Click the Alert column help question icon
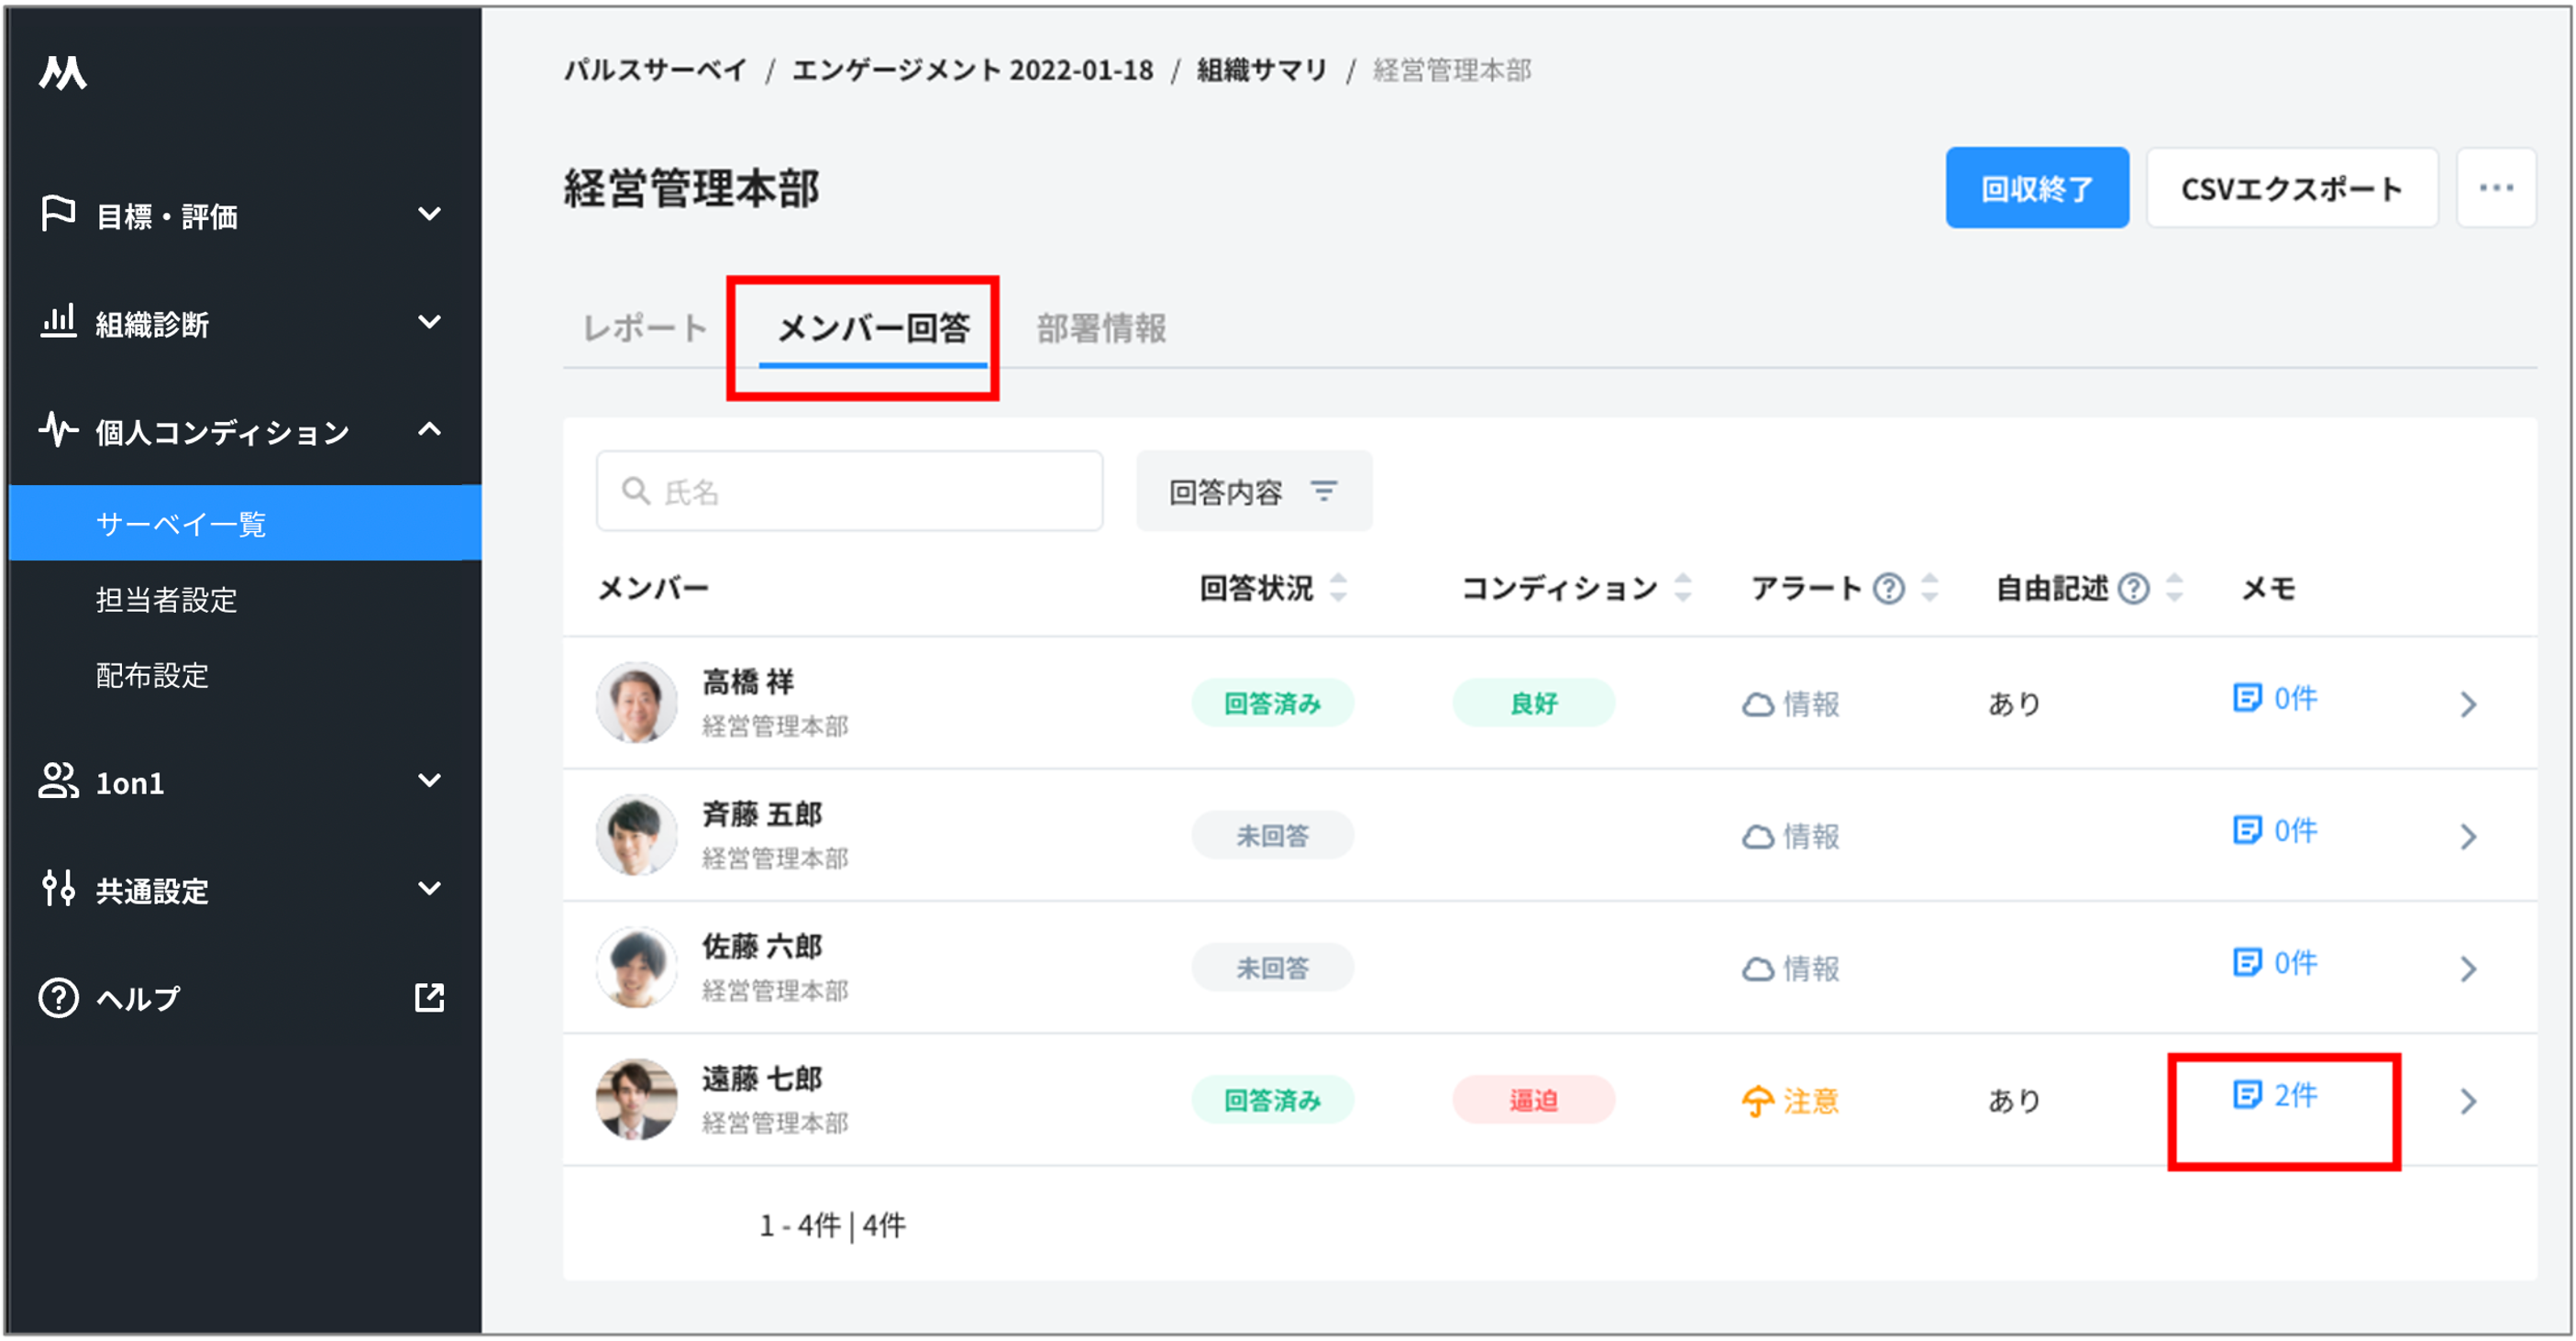 pos(1888,588)
